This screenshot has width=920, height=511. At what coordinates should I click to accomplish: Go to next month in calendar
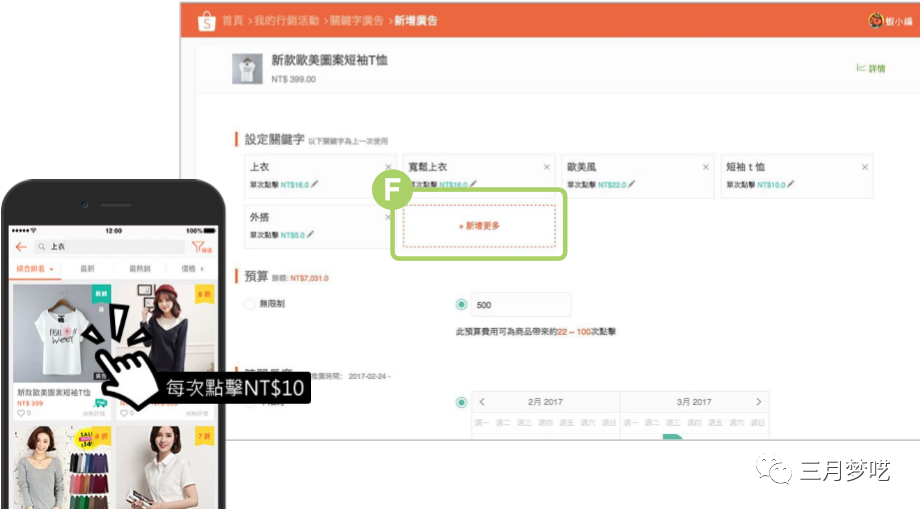758,402
